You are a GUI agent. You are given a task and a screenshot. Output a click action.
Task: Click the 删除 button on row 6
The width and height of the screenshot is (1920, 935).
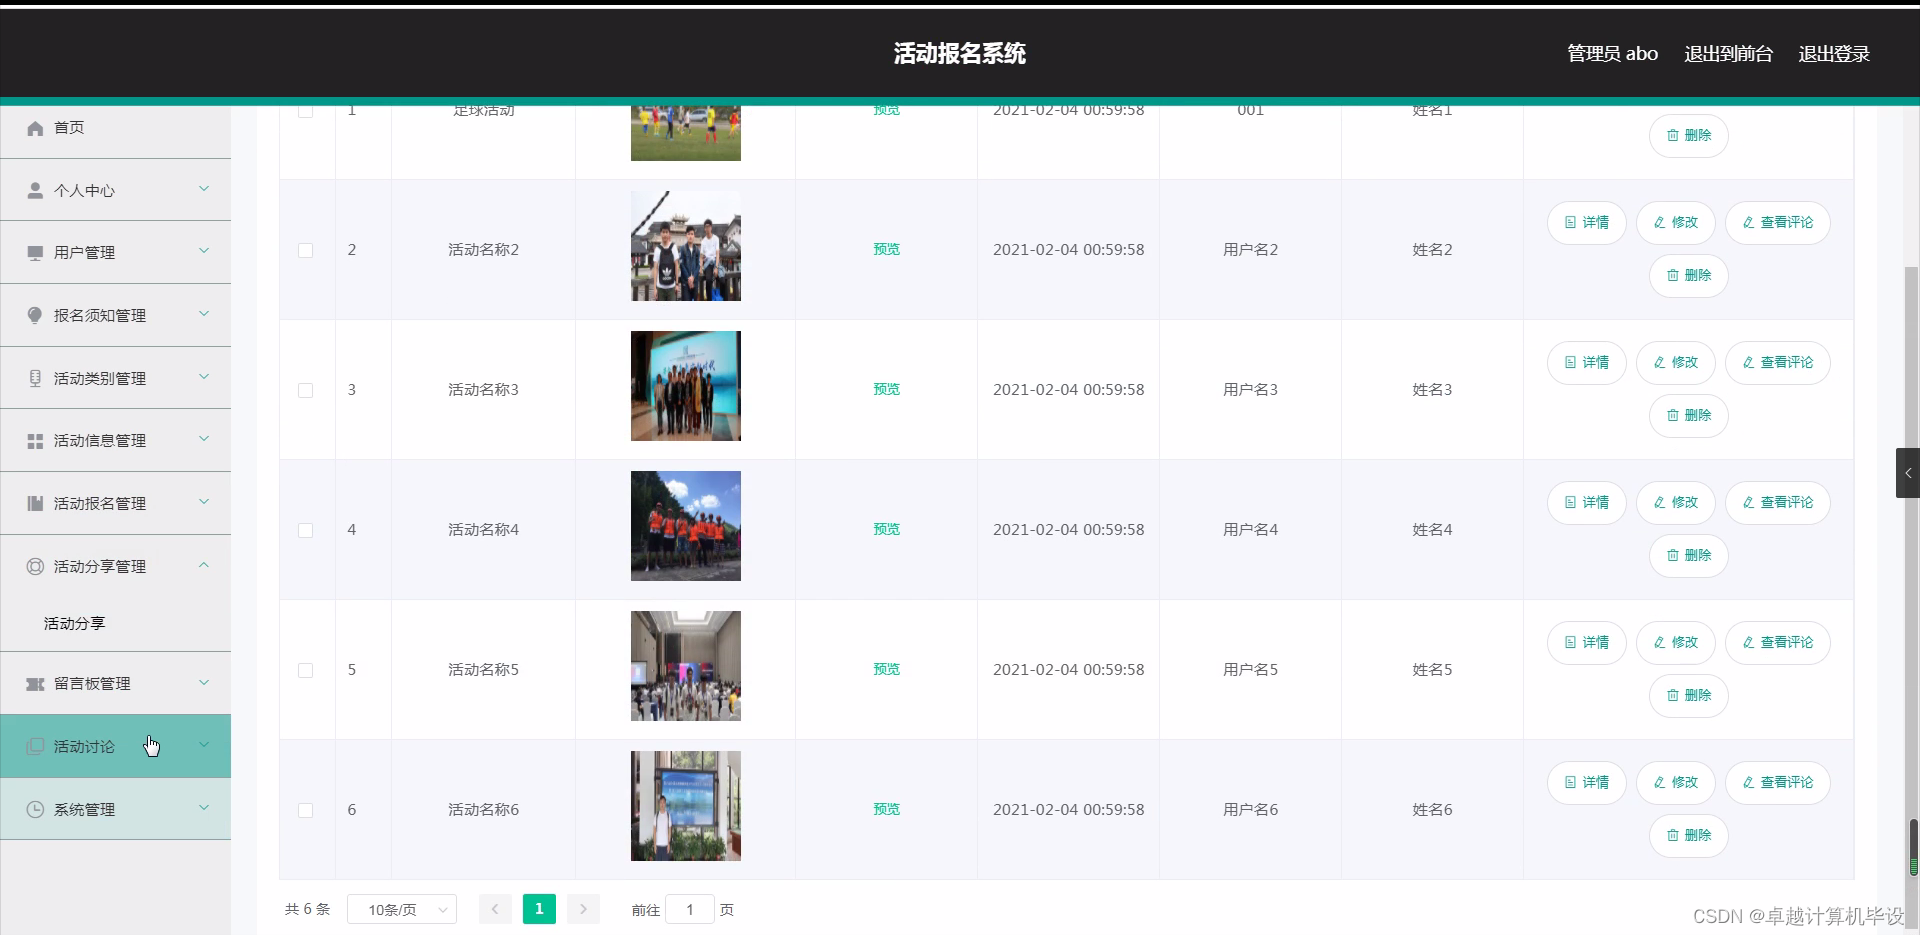pyautogui.click(x=1687, y=836)
